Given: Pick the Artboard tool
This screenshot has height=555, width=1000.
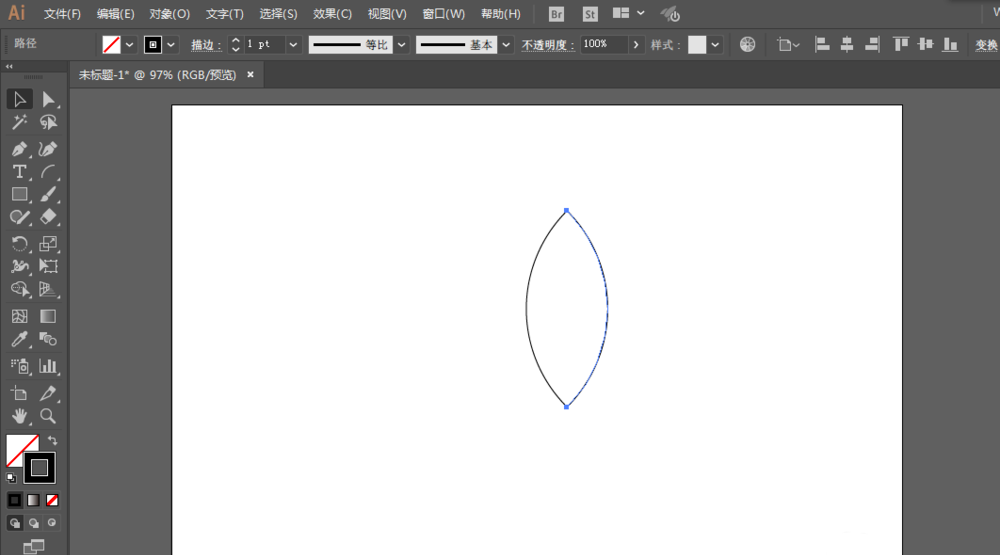Looking at the screenshot, I should (19, 393).
